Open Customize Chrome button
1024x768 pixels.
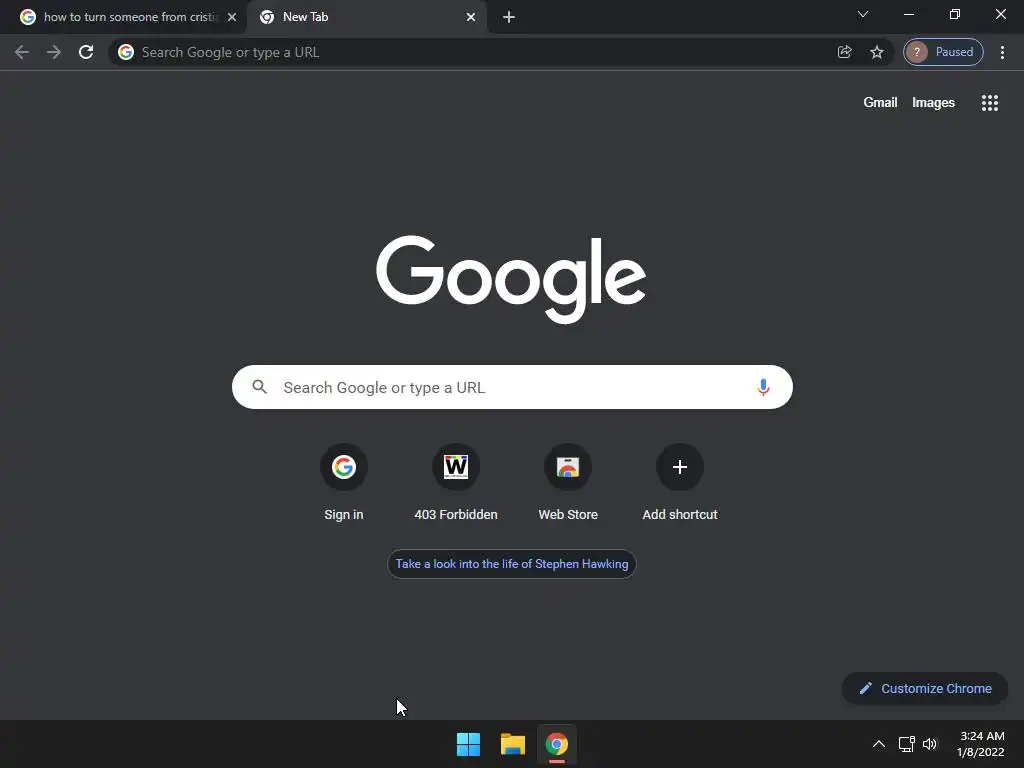(x=925, y=688)
